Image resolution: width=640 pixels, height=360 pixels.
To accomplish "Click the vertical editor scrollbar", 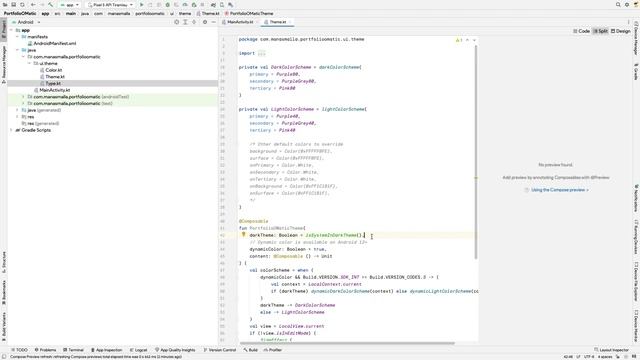I will coord(476,152).
